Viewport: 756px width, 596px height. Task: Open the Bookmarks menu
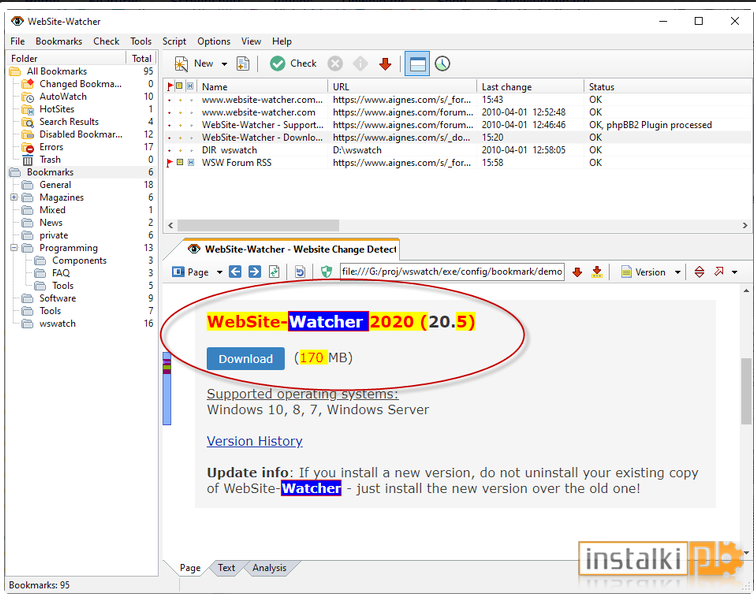[59, 41]
